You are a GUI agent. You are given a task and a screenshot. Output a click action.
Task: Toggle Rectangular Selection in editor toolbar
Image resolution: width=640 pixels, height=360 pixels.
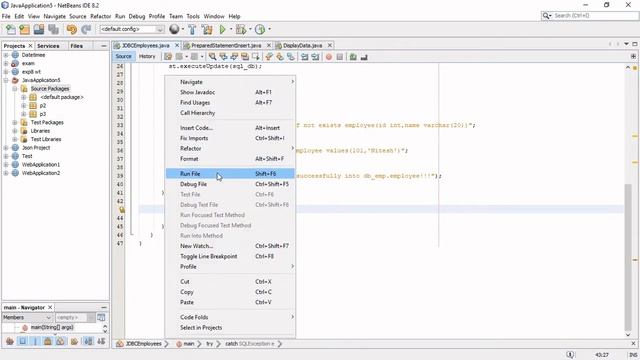[x=256, y=57]
